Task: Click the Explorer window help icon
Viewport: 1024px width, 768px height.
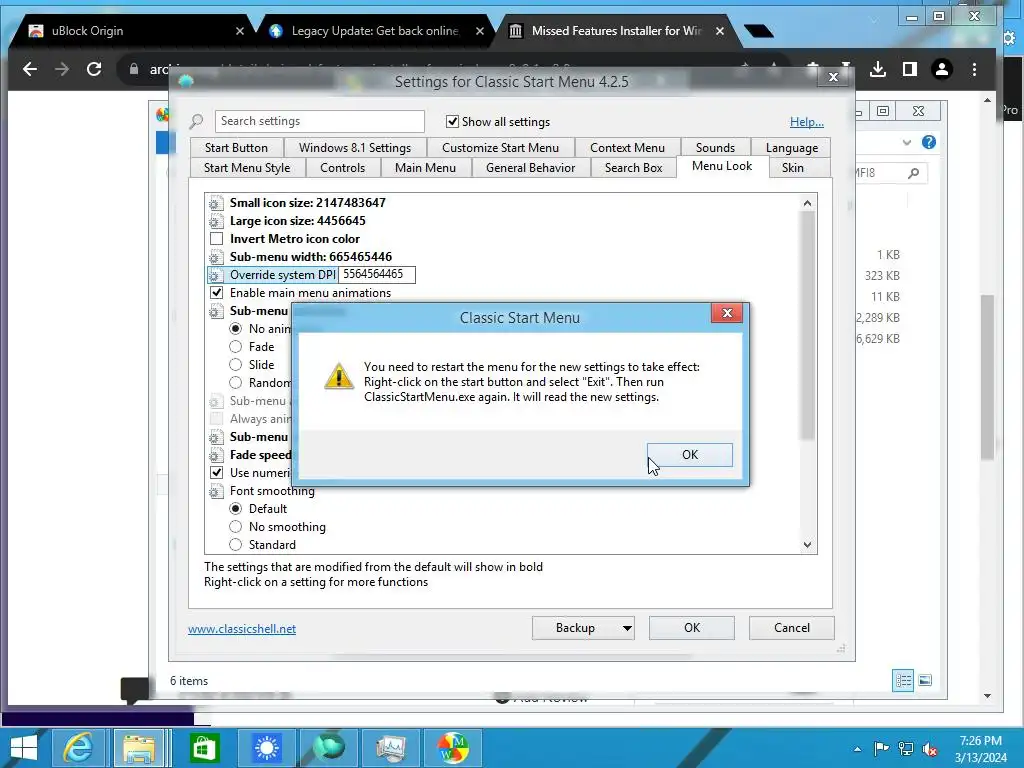Action: coord(929,142)
